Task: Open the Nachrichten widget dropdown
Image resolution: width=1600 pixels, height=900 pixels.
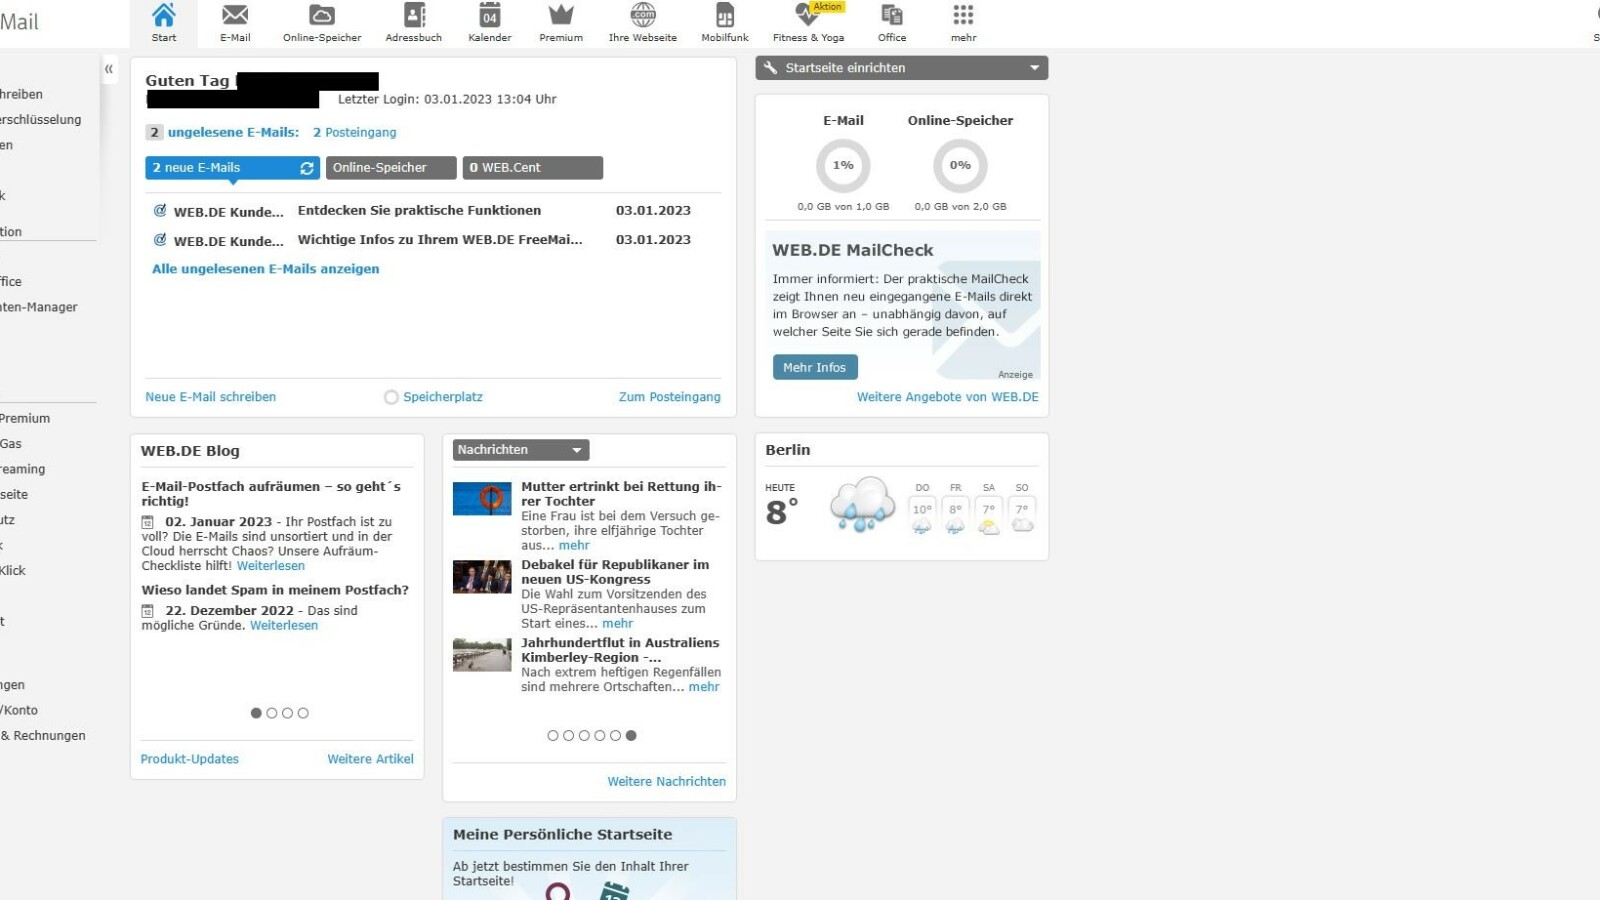Action: 576,450
